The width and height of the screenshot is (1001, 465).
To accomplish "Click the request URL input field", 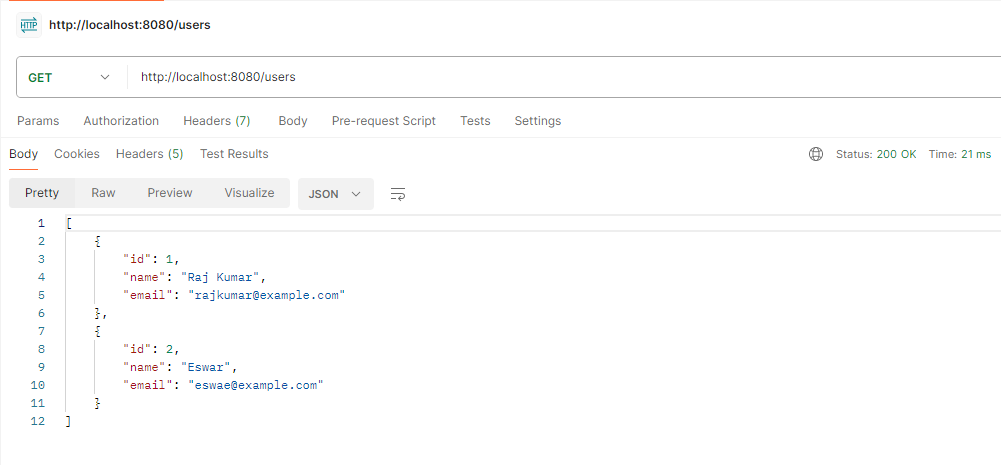I will pyautogui.click(x=560, y=77).
